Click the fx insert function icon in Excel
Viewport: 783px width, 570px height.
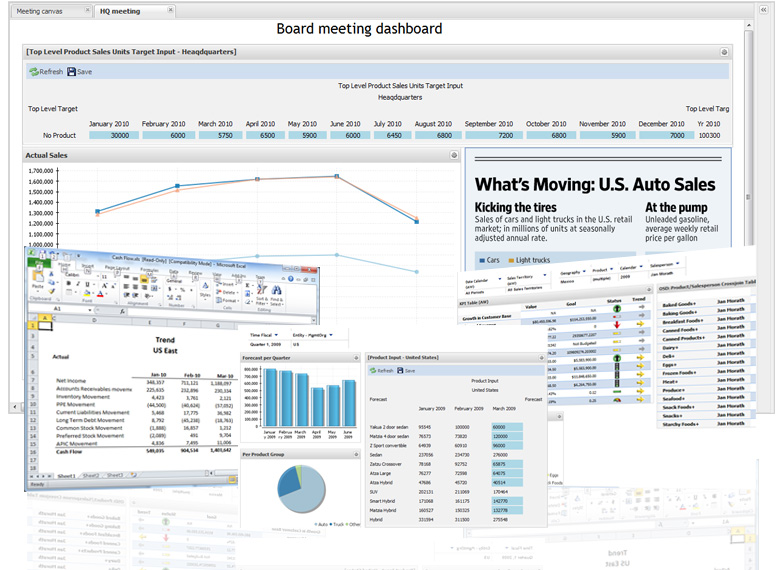[x=122, y=311]
